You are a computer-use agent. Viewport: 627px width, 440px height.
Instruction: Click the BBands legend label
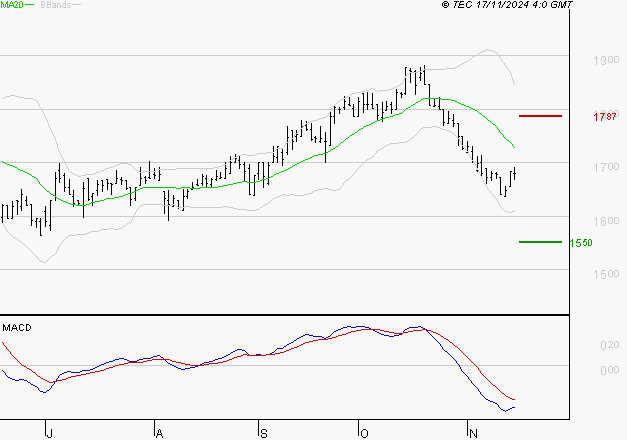(56, 5)
